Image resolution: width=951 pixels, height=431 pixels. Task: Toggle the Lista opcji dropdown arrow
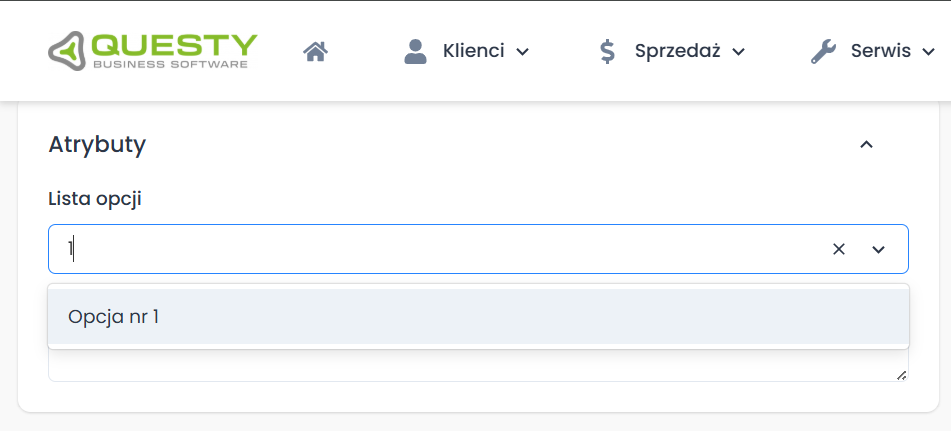click(879, 249)
